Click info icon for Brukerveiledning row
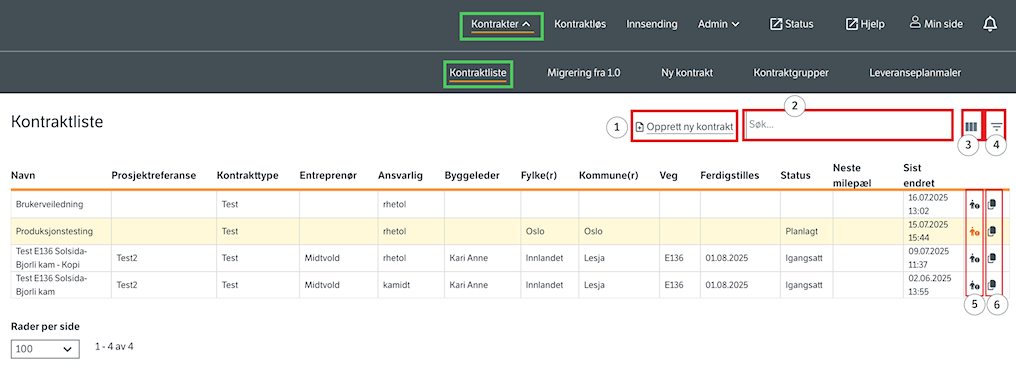 tap(974, 205)
